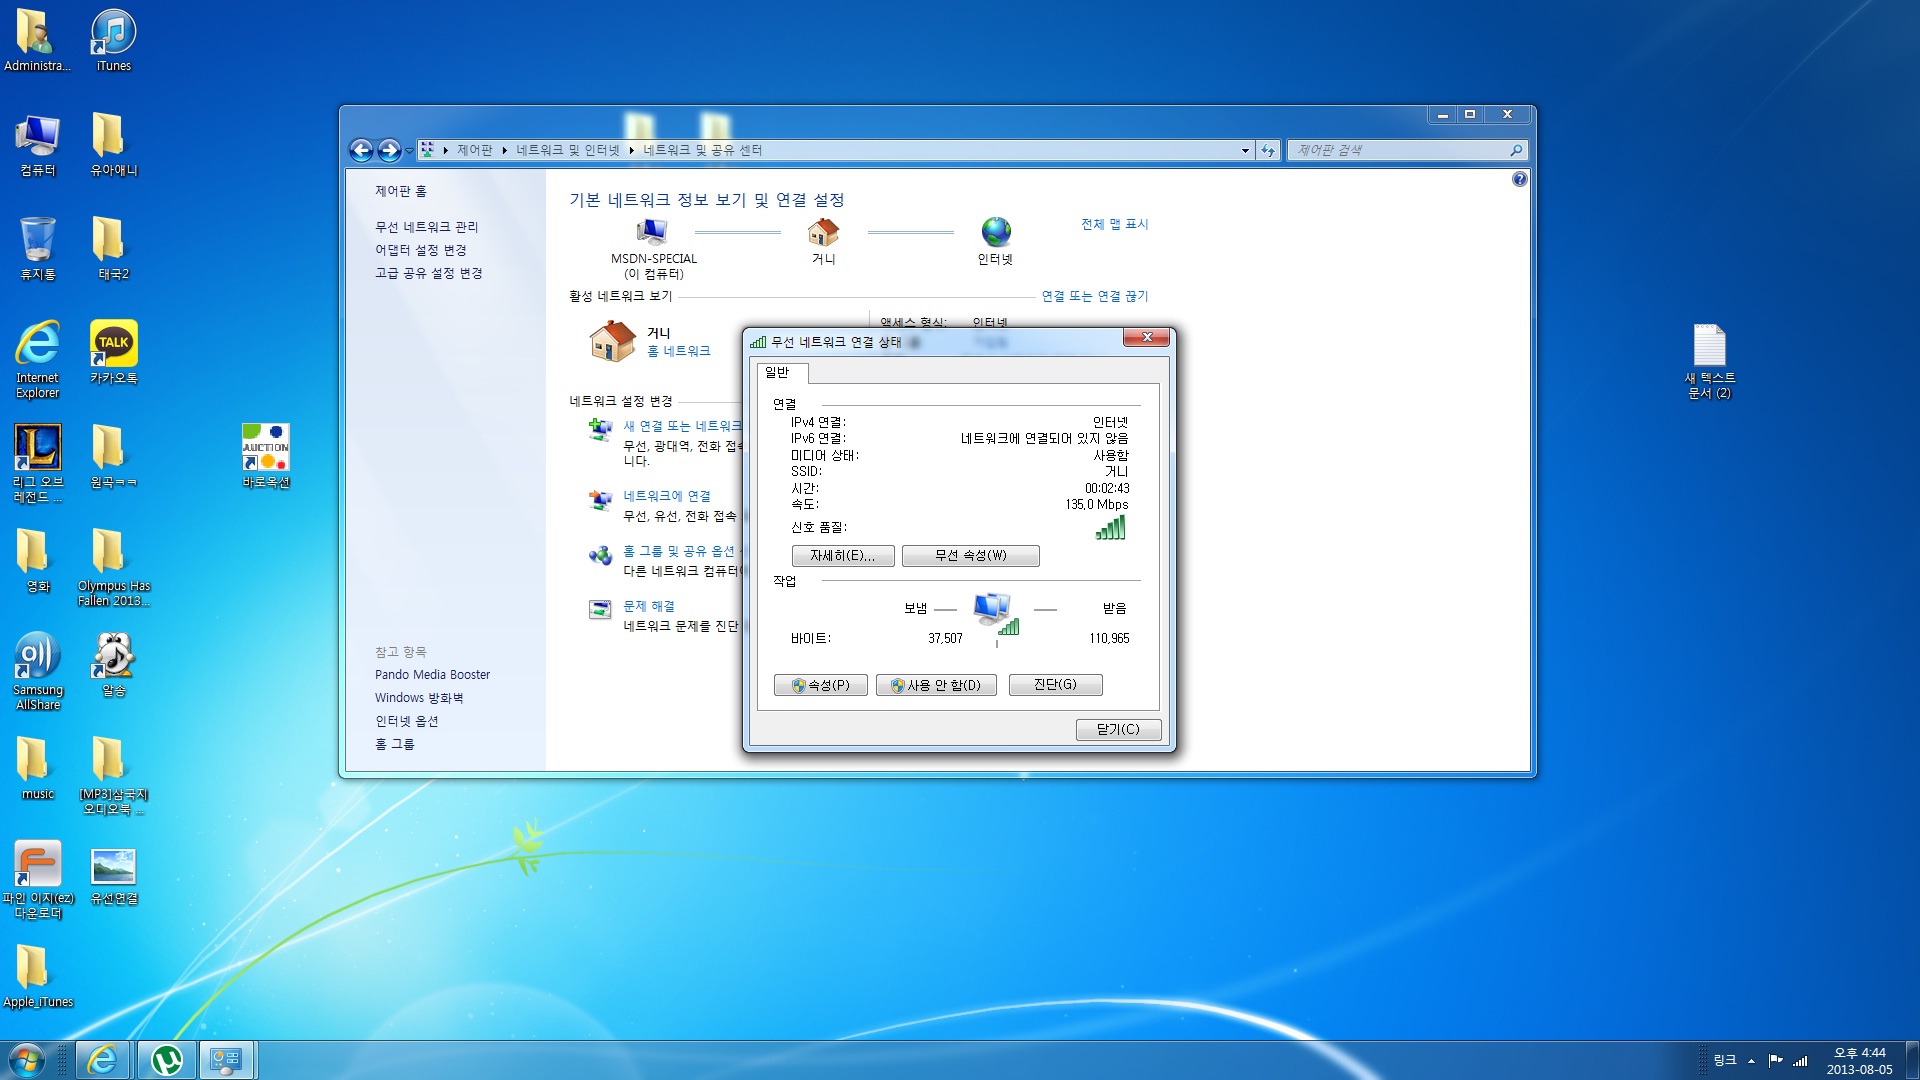Select the 바로옥션 Auction shortcut icon

point(265,456)
